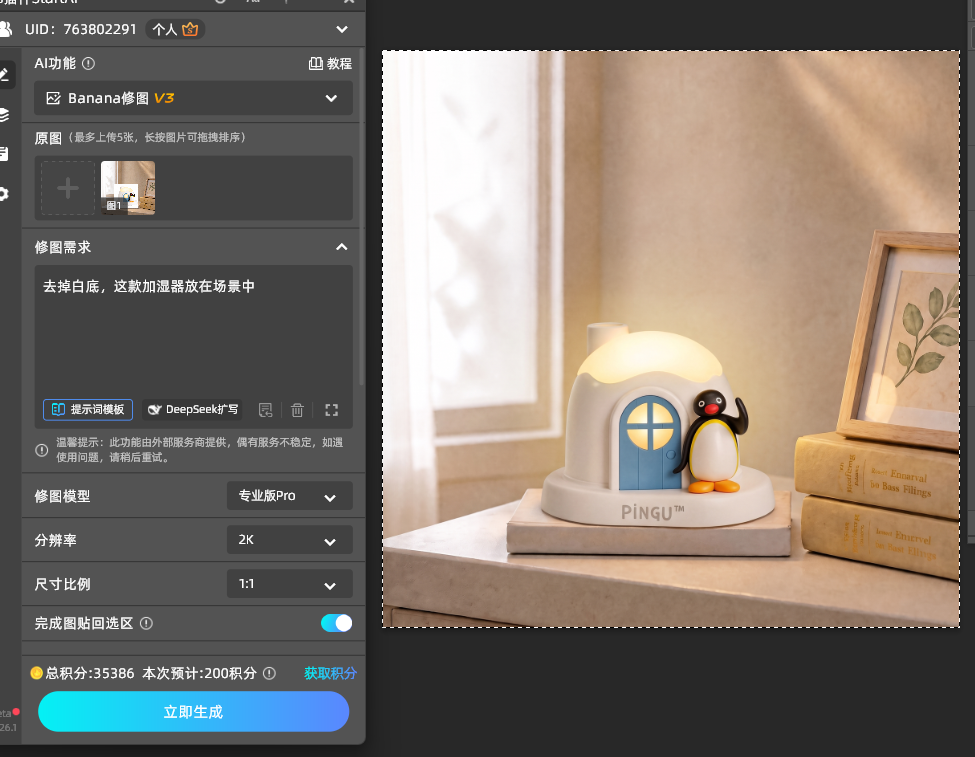Toggle the 完成图贴回选区 switch
This screenshot has height=757, width=975.
pyautogui.click(x=336, y=623)
